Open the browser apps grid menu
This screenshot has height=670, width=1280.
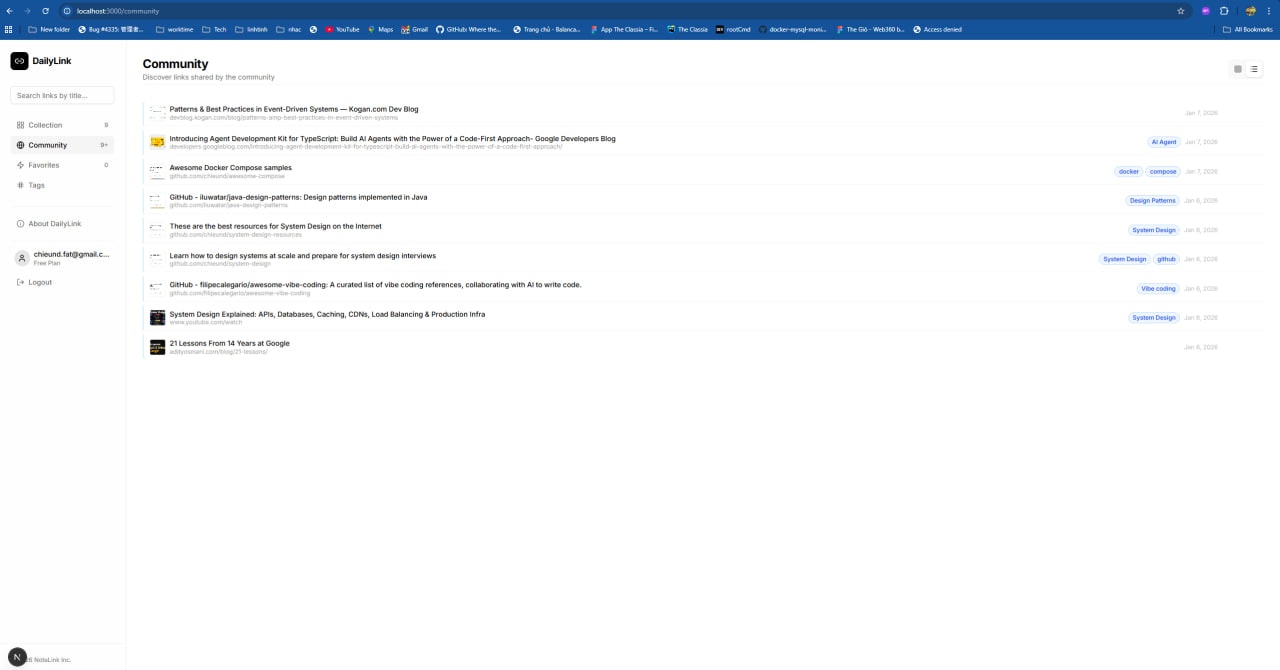pyautogui.click(x=8, y=29)
